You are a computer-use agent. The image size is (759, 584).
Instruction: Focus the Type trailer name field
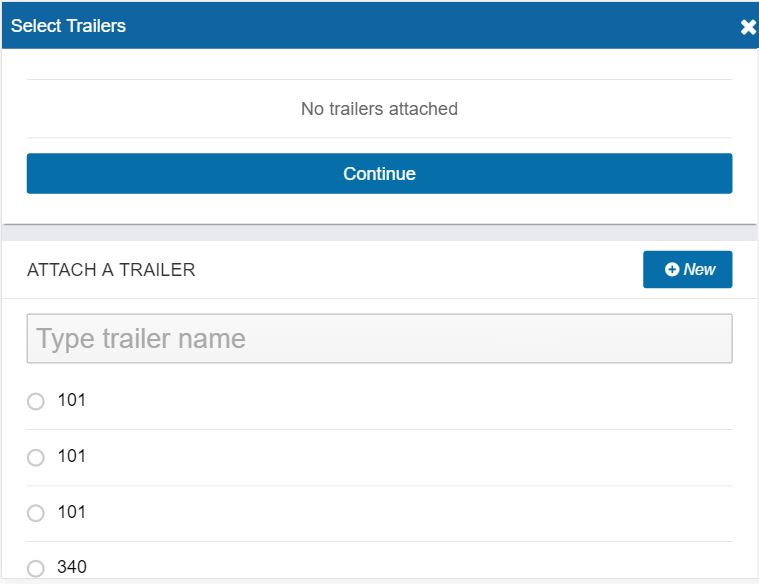point(380,338)
